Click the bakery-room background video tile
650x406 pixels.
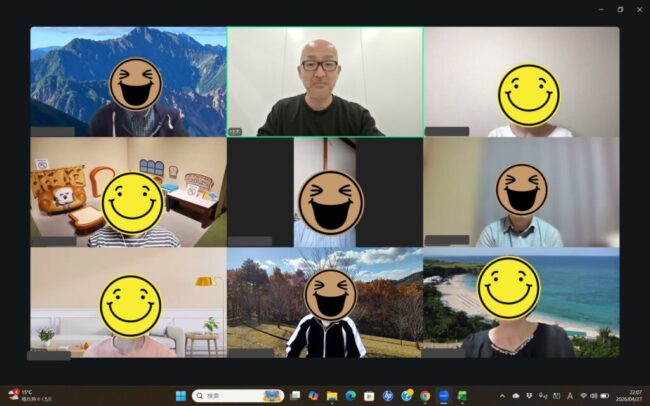point(128,192)
